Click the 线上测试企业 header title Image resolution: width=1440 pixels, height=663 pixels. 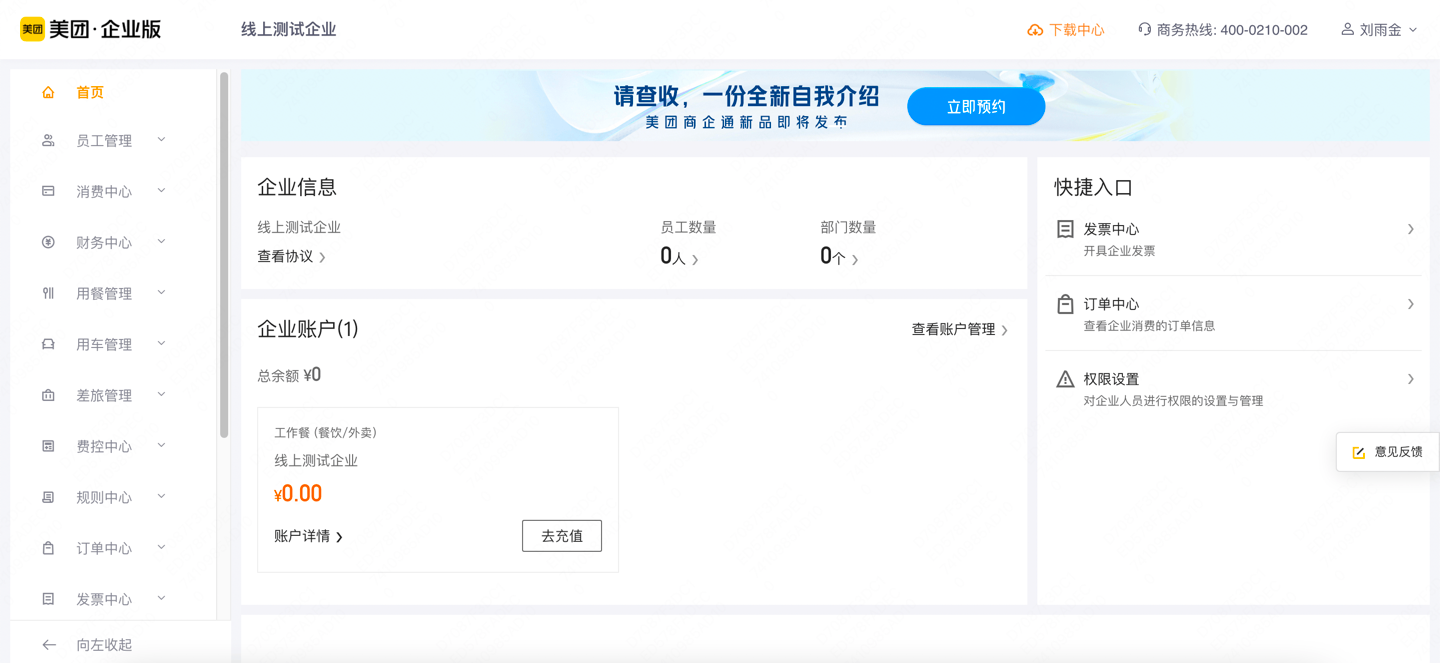[x=288, y=30]
